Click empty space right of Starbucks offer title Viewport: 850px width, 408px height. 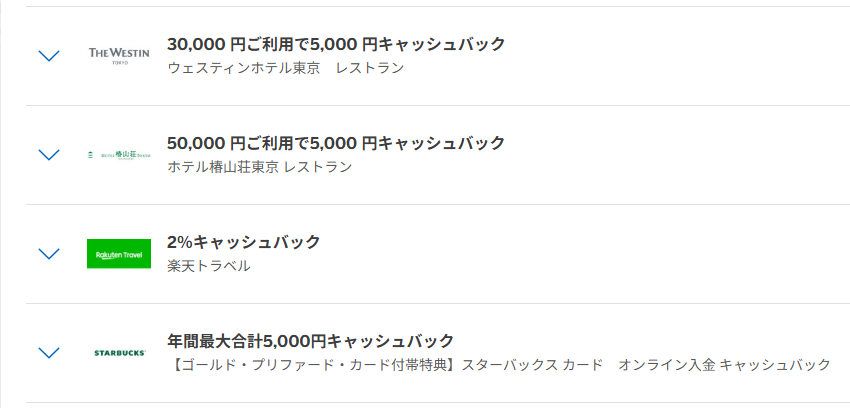(650, 341)
